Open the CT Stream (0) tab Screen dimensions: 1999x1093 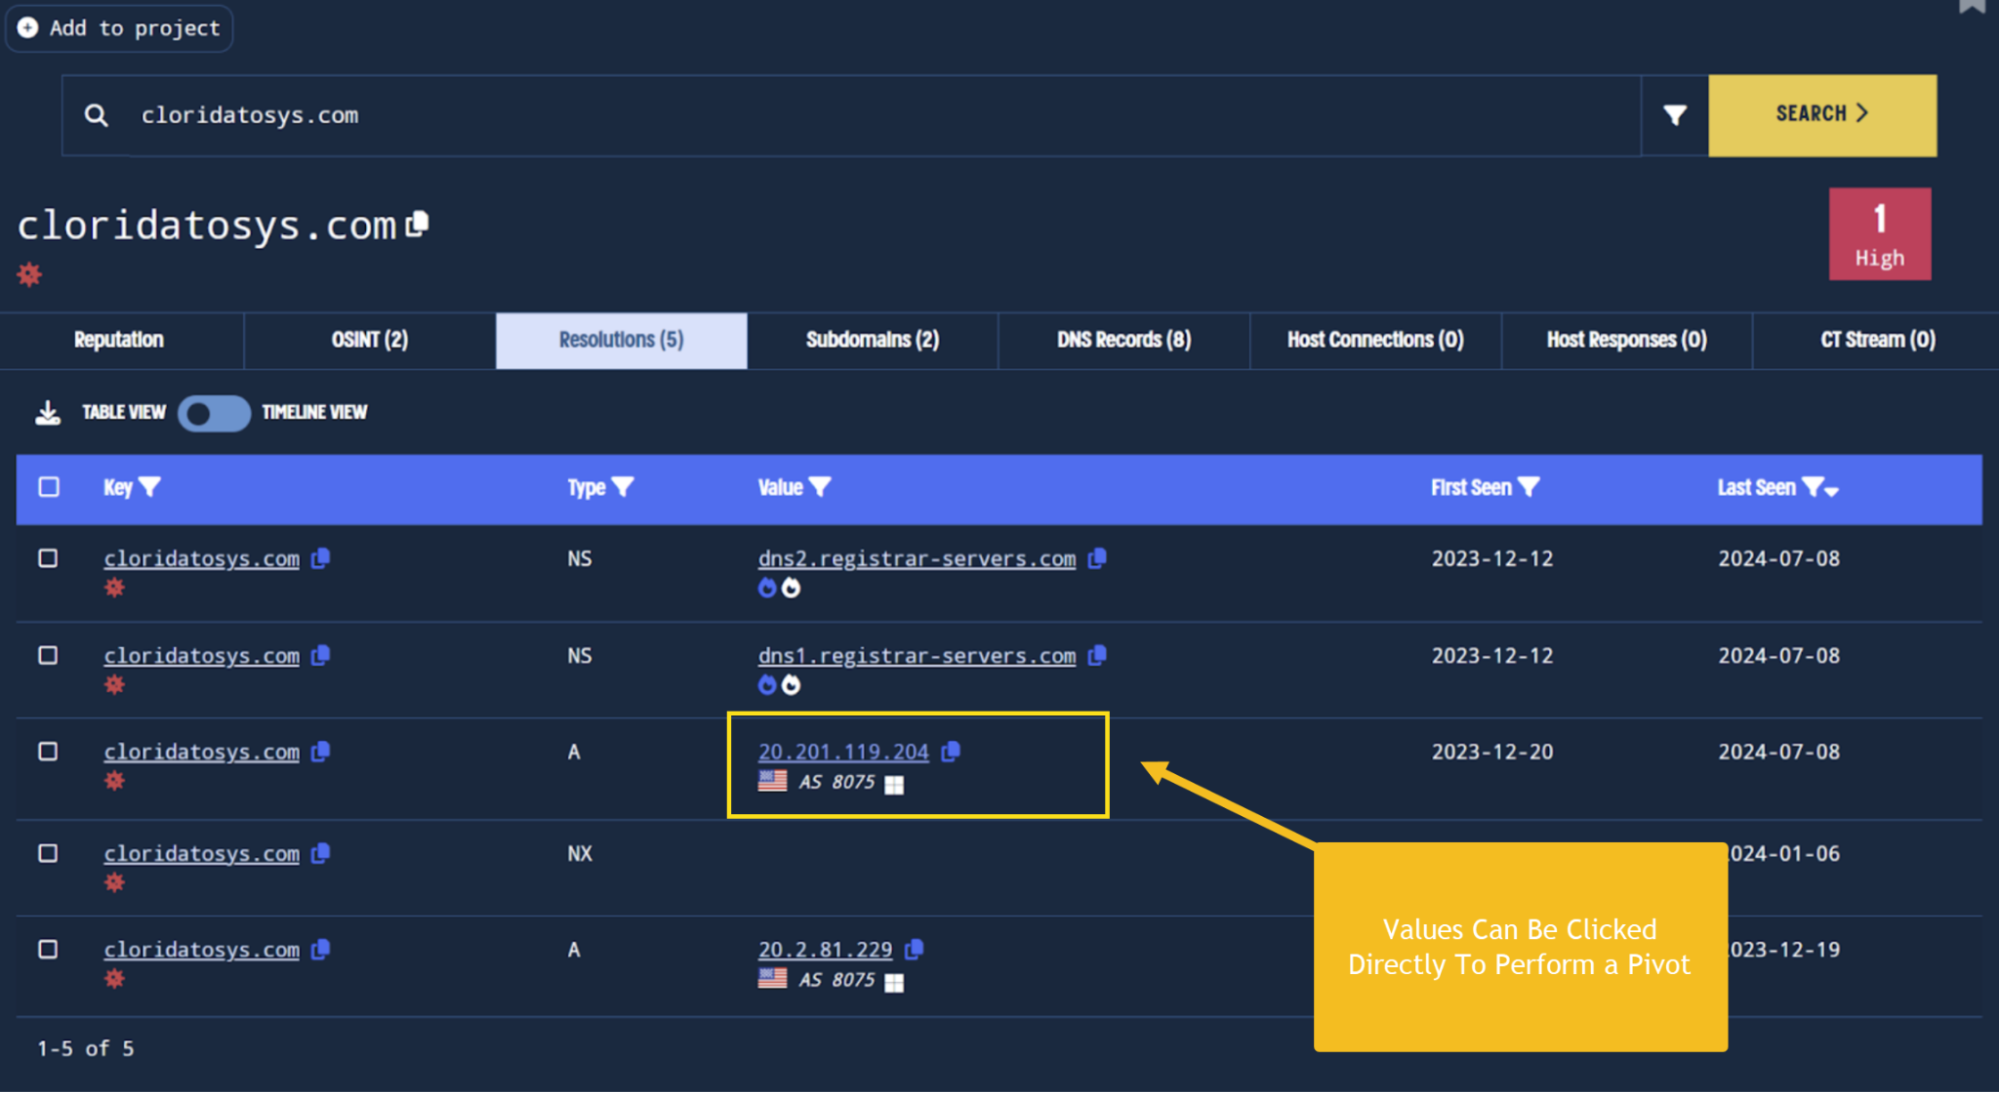pyautogui.click(x=1877, y=340)
